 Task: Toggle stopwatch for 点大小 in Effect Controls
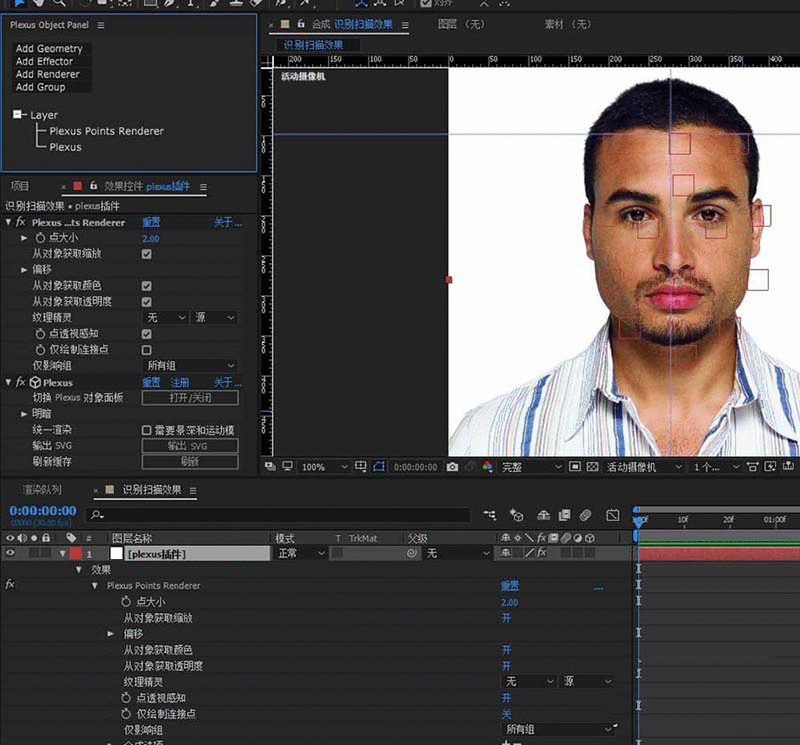(x=40, y=239)
